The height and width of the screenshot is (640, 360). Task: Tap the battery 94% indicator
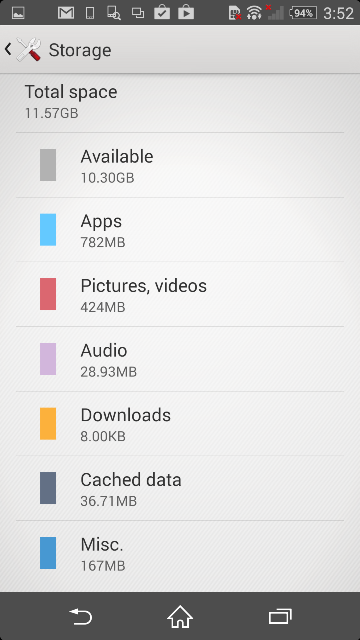(x=303, y=13)
